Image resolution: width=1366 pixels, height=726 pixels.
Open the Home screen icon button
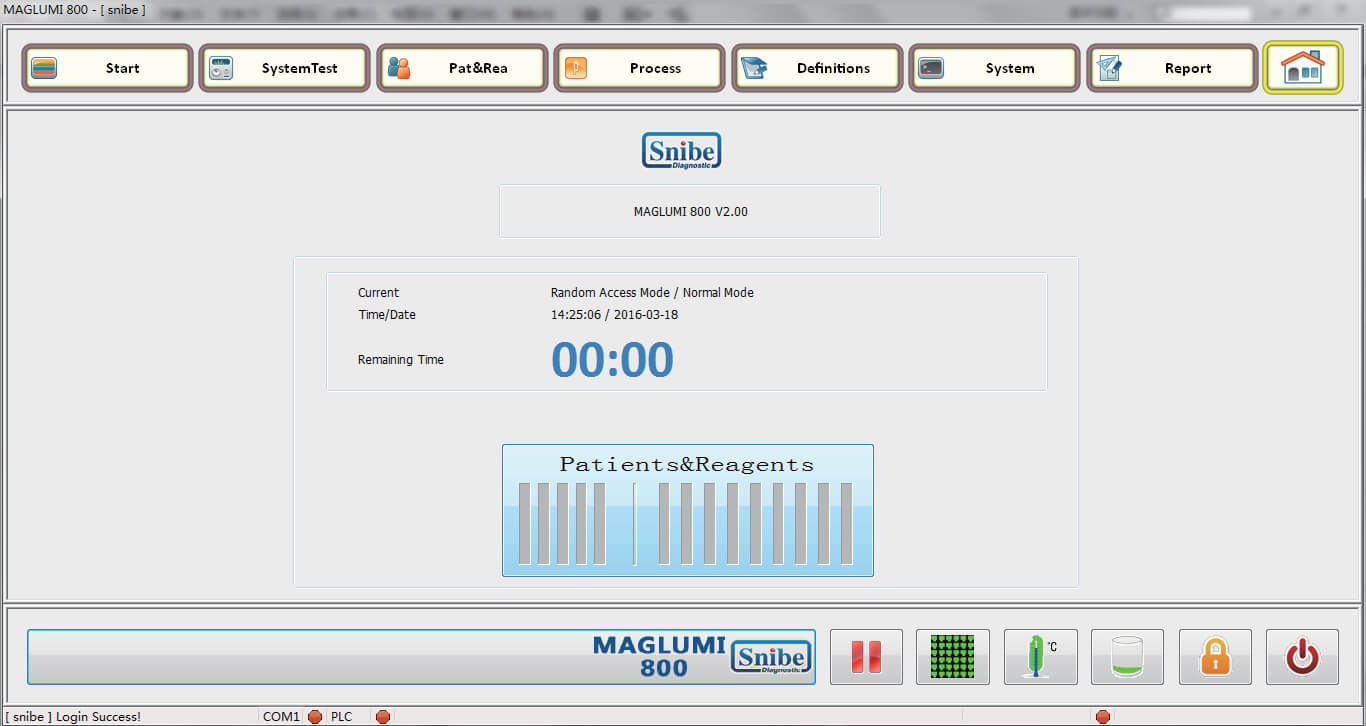point(1303,68)
